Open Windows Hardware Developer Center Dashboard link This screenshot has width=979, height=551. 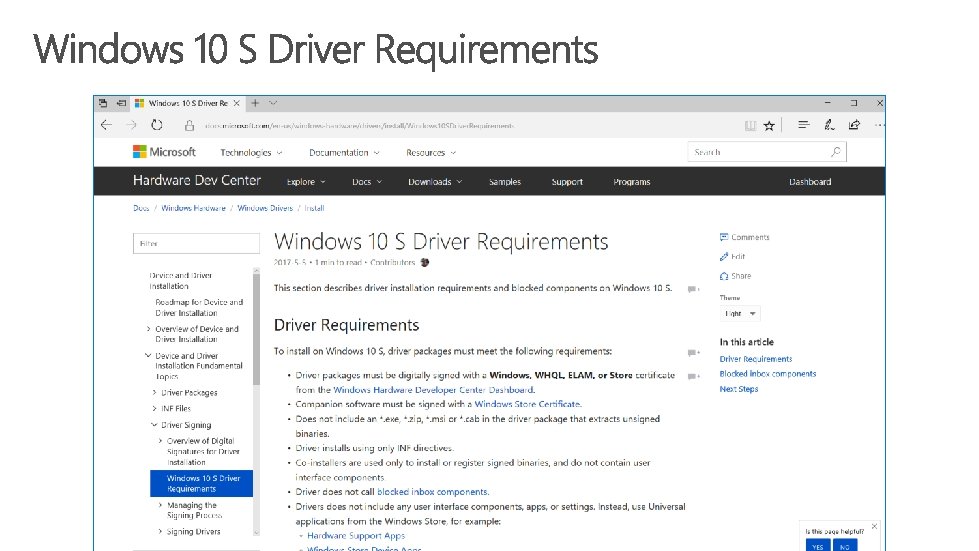coord(433,389)
